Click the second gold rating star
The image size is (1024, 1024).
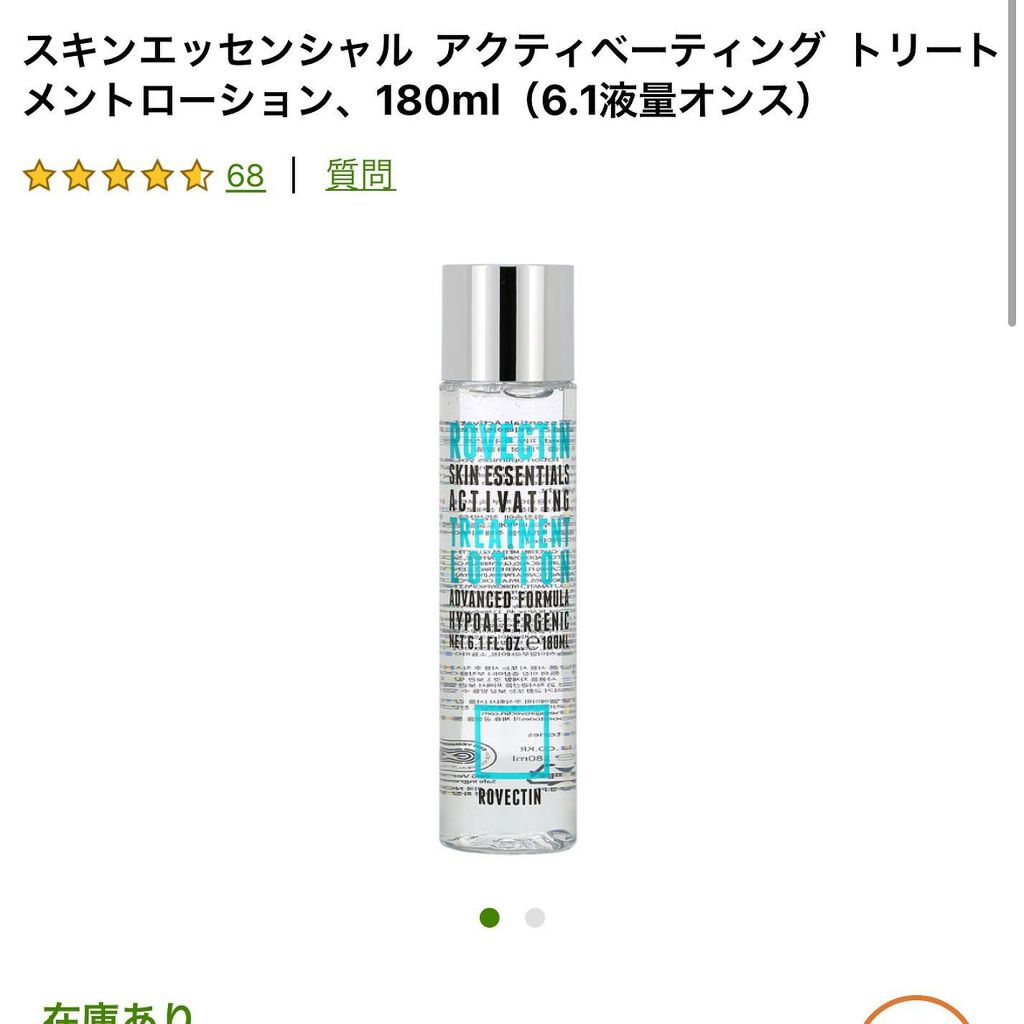click(78, 176)
